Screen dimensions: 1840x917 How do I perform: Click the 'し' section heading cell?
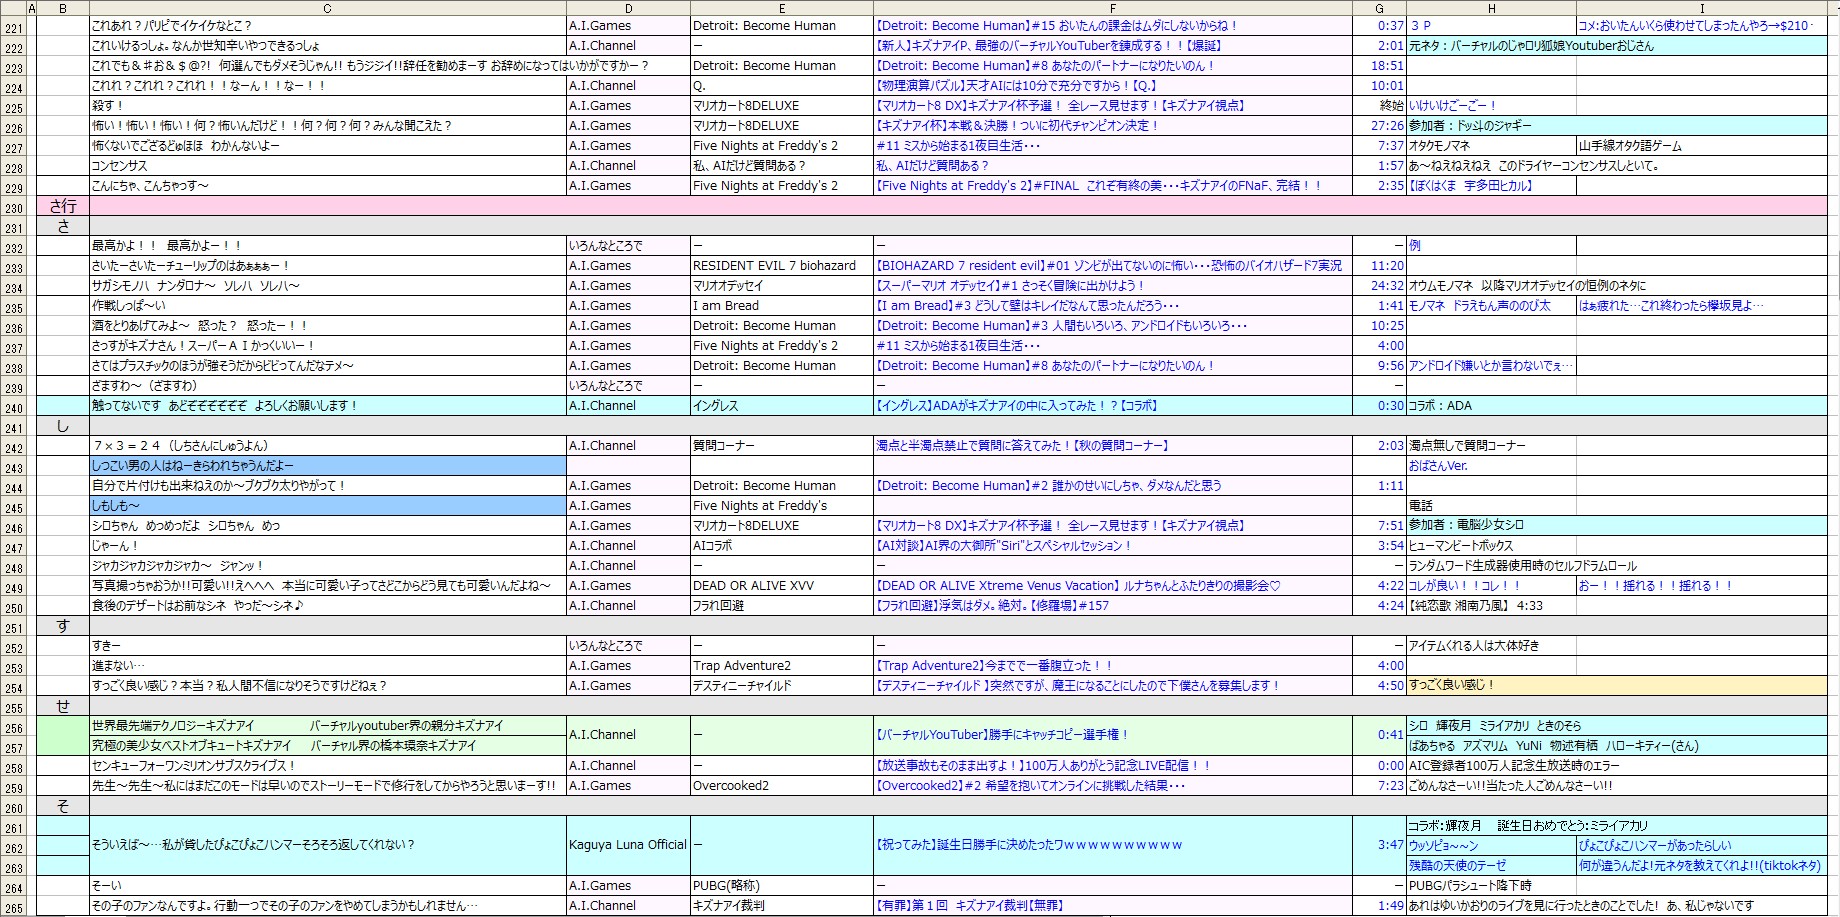point(63,426)
